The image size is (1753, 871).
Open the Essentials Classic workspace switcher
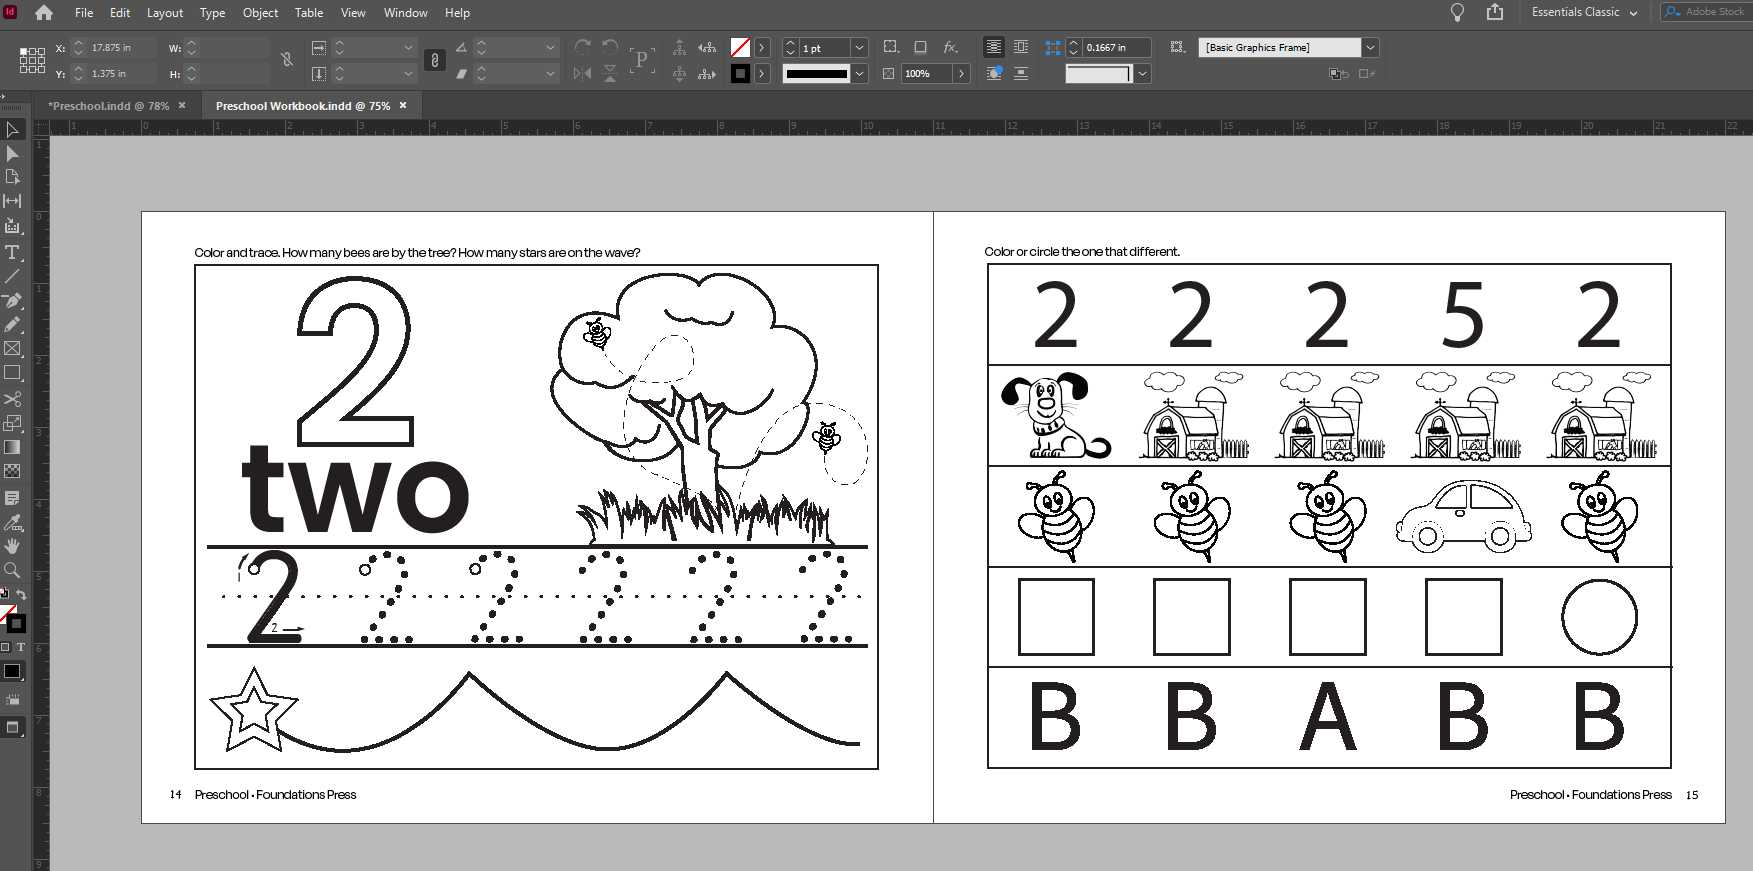coord(1584,12)
